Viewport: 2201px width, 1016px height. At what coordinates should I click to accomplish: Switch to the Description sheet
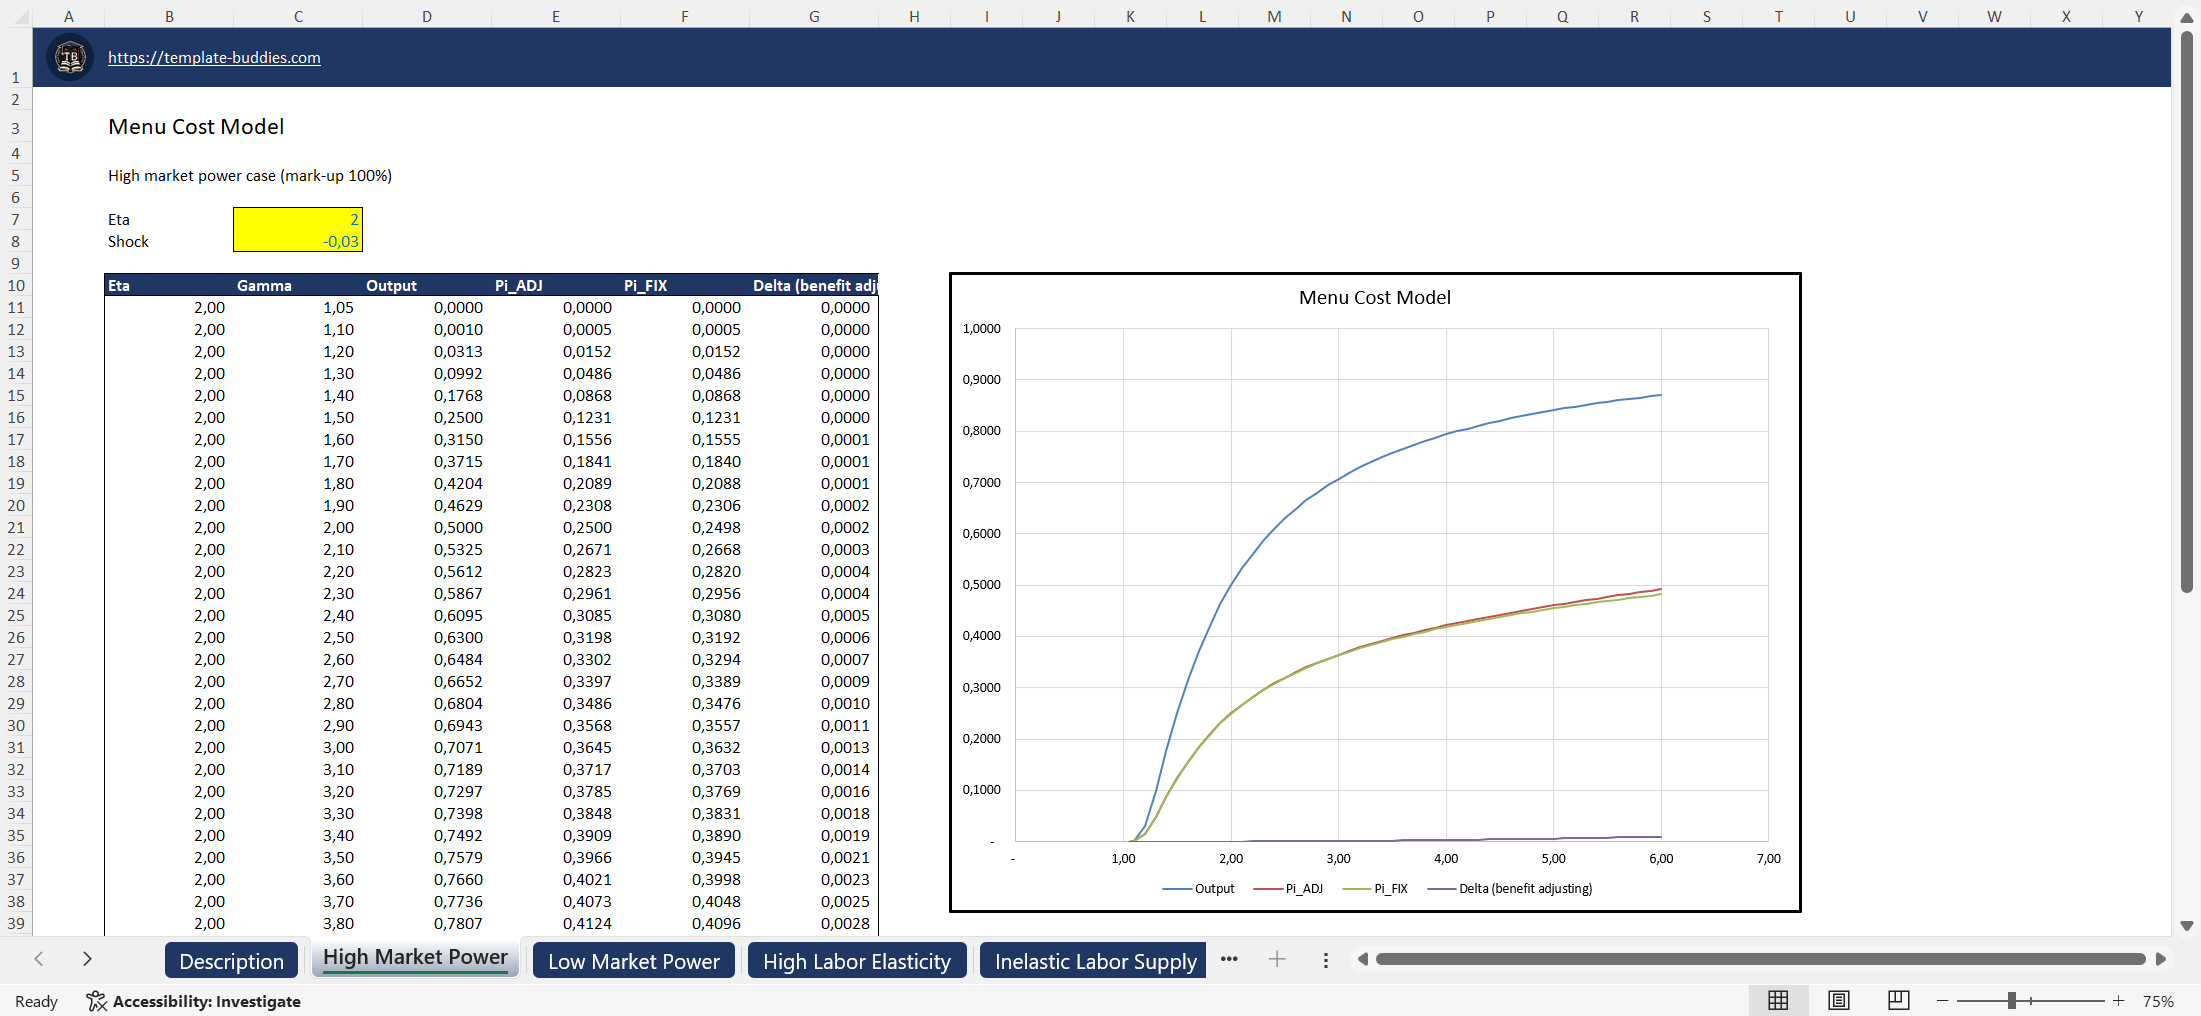coord(231,960)
